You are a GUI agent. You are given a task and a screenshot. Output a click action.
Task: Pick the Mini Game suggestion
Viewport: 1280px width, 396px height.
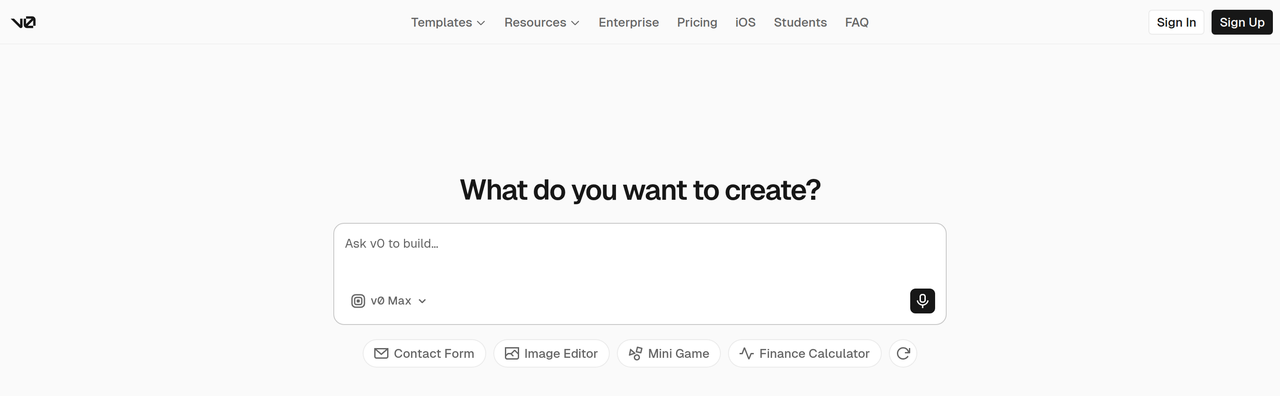point(669,353)
